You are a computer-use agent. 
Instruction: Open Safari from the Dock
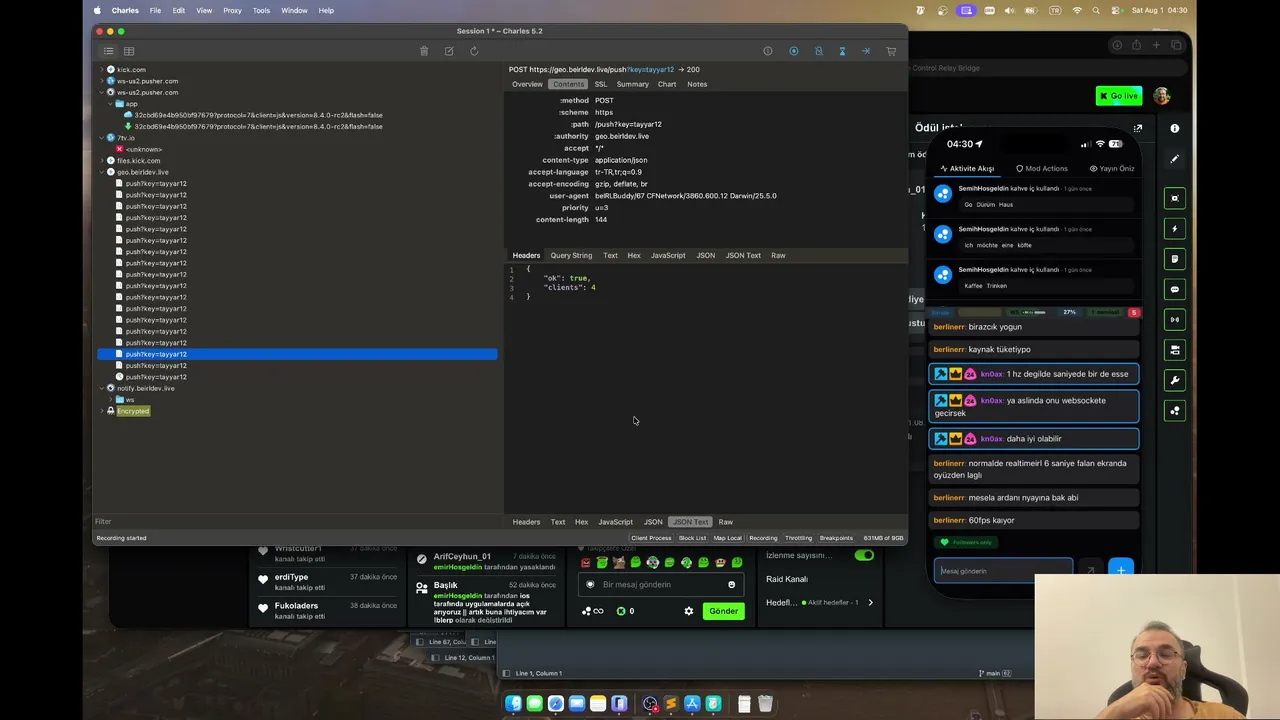[556, 704]
